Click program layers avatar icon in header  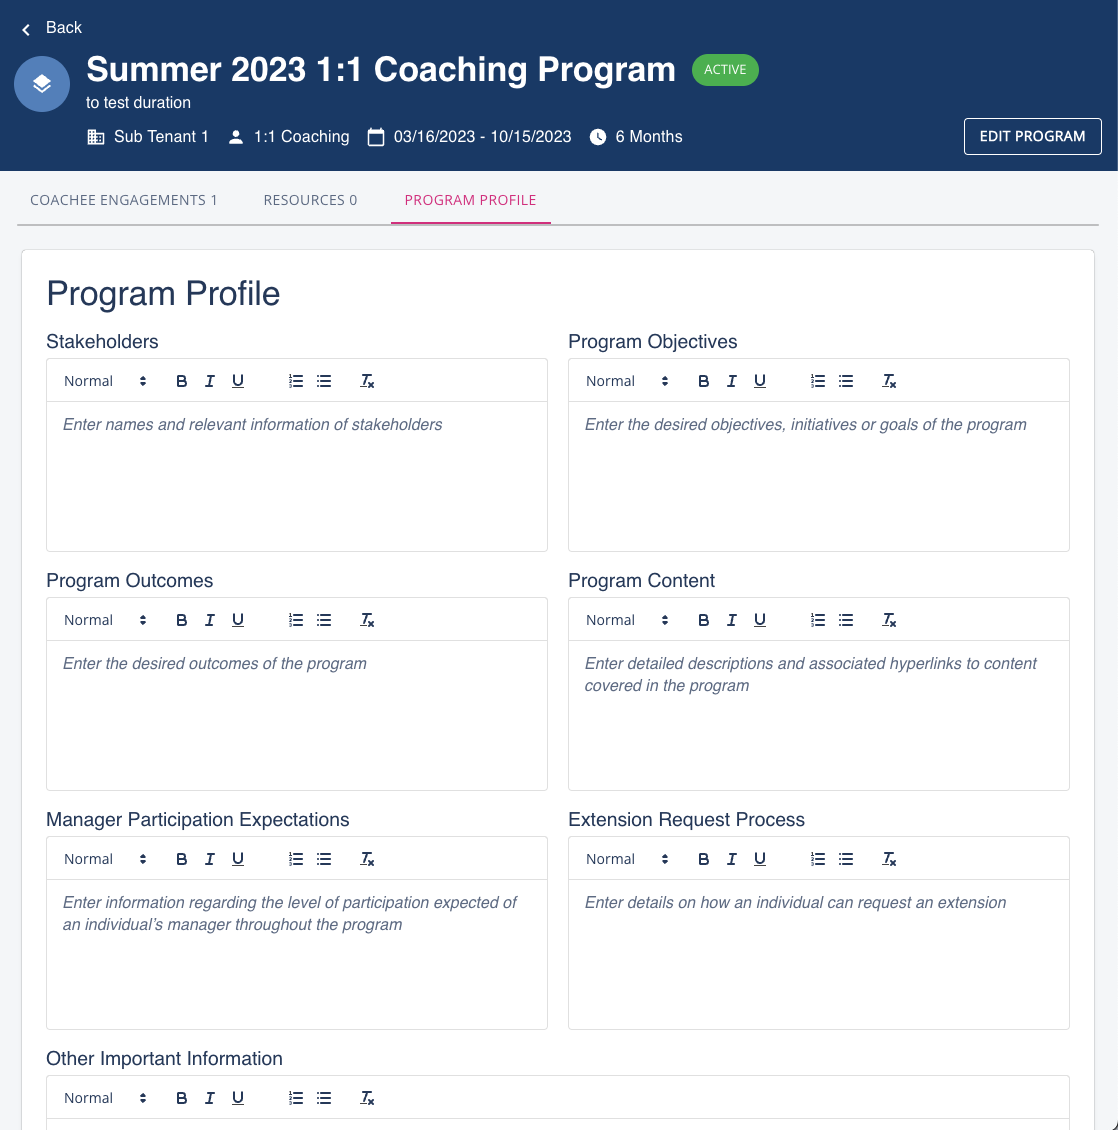42,84
